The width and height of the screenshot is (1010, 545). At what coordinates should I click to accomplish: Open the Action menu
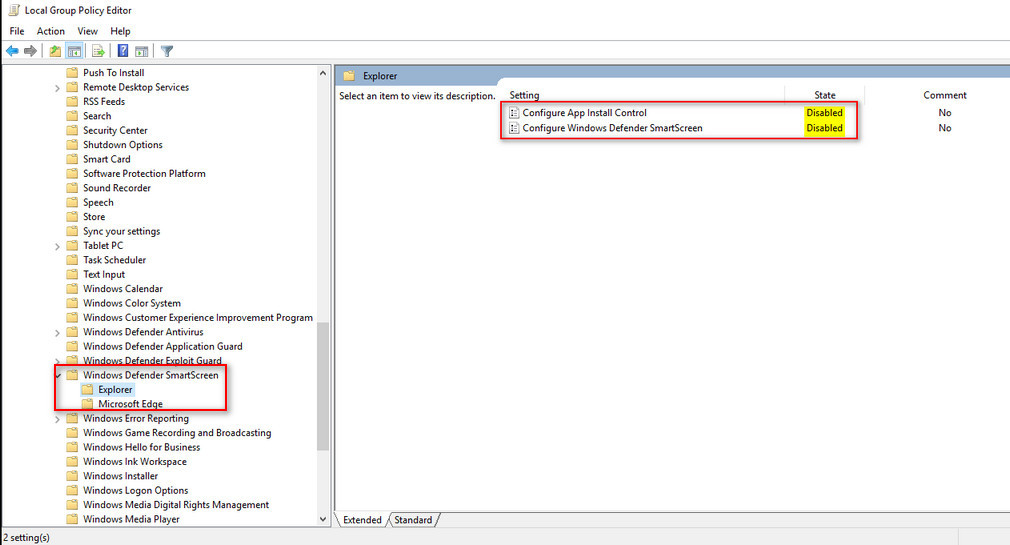(51, 31)
